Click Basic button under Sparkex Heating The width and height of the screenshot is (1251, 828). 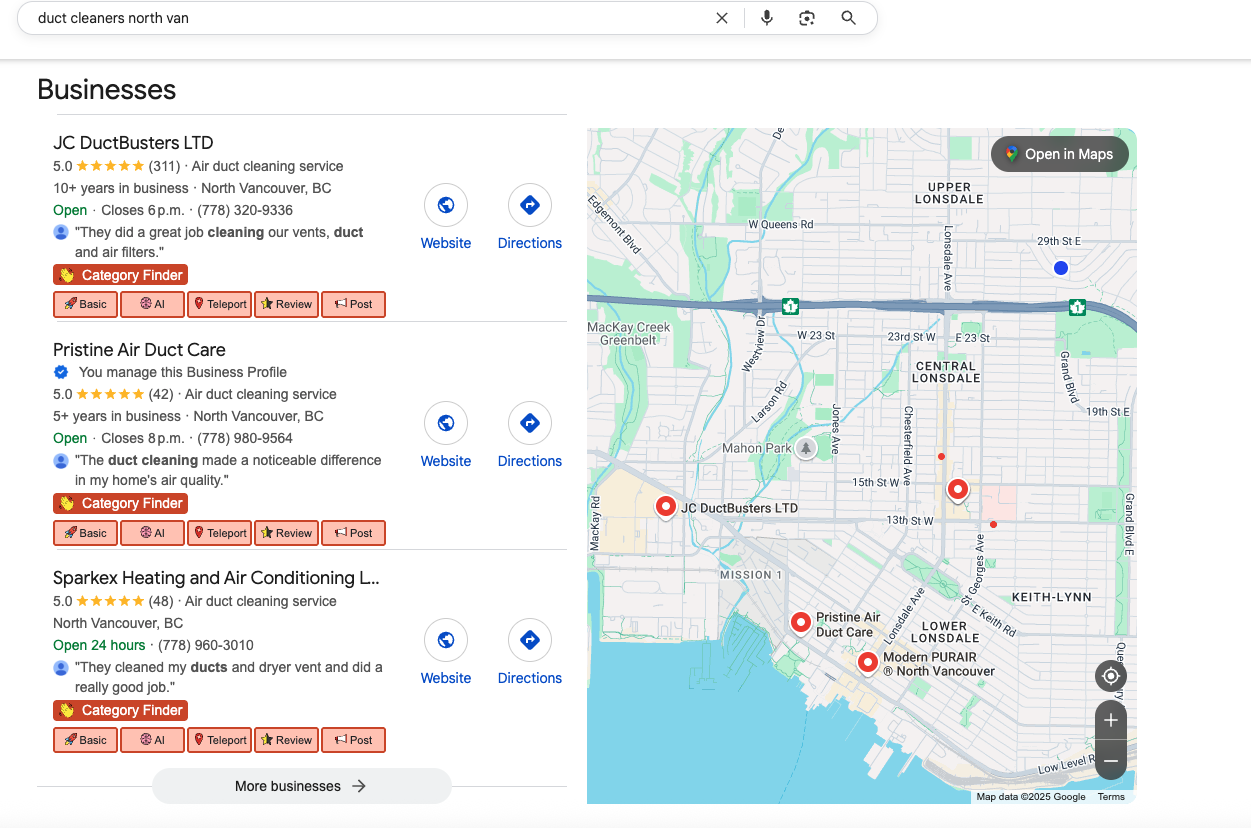[85, 740]
